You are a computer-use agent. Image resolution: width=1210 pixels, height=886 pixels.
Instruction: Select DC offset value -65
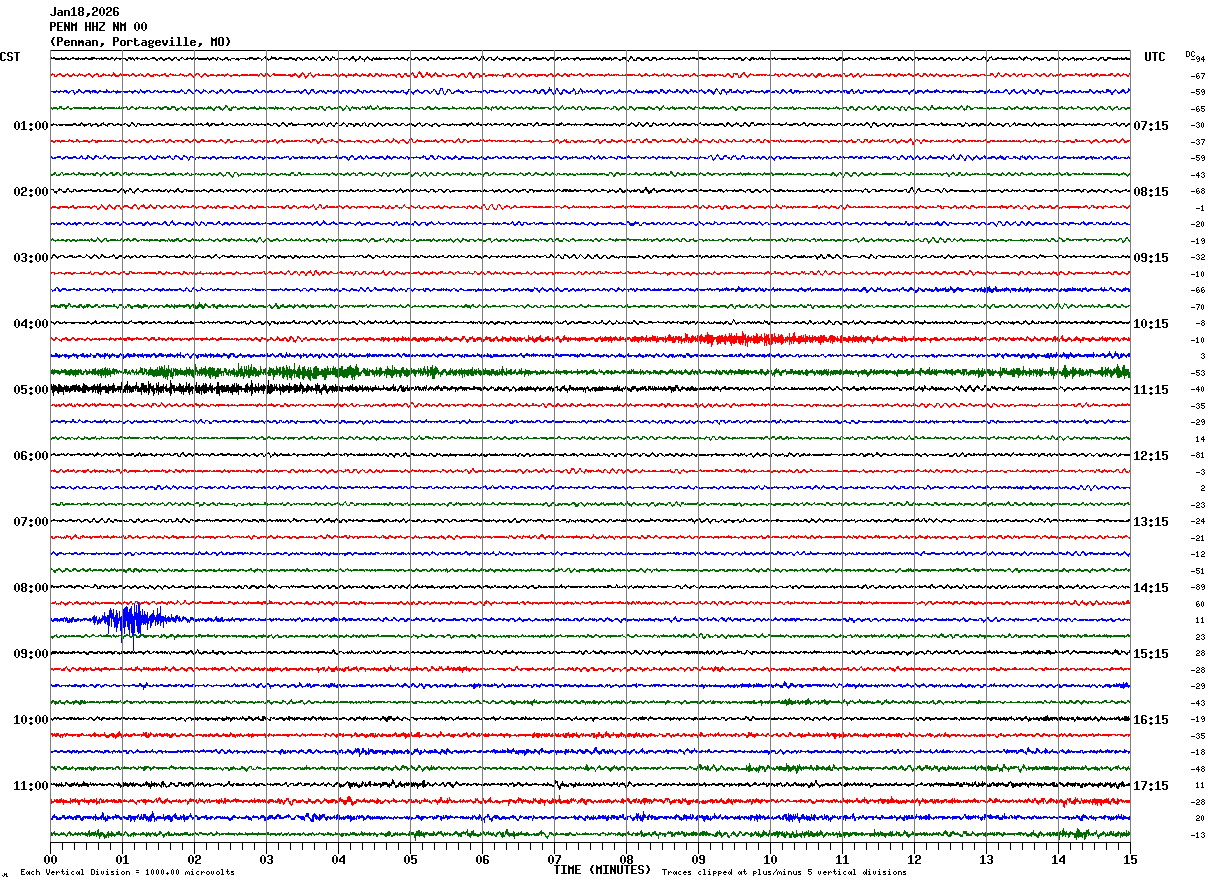(x=1196, y=109)
